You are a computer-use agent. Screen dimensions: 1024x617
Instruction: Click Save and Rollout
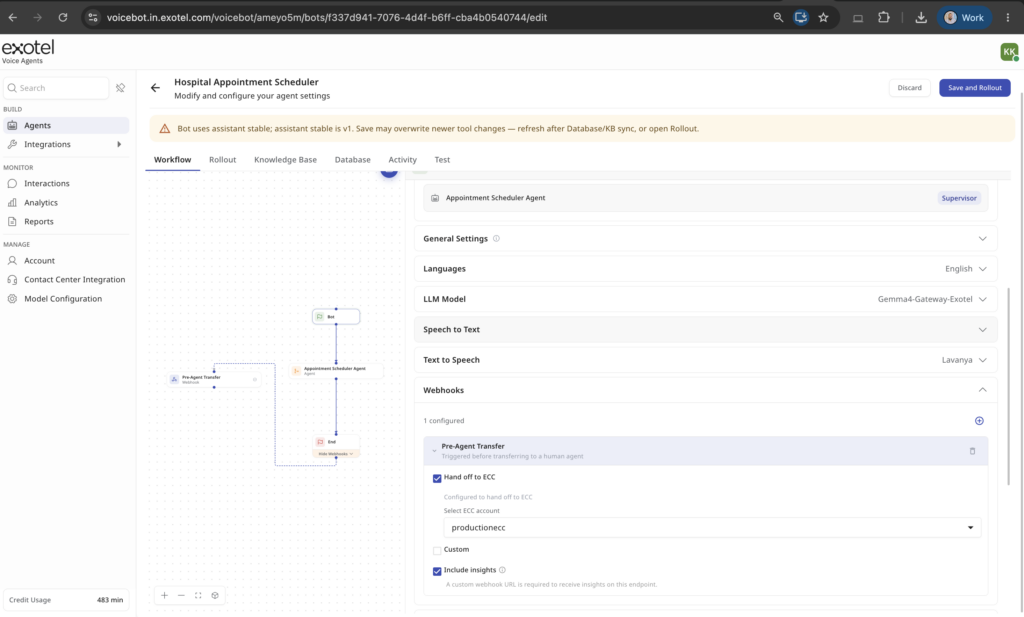974,87
